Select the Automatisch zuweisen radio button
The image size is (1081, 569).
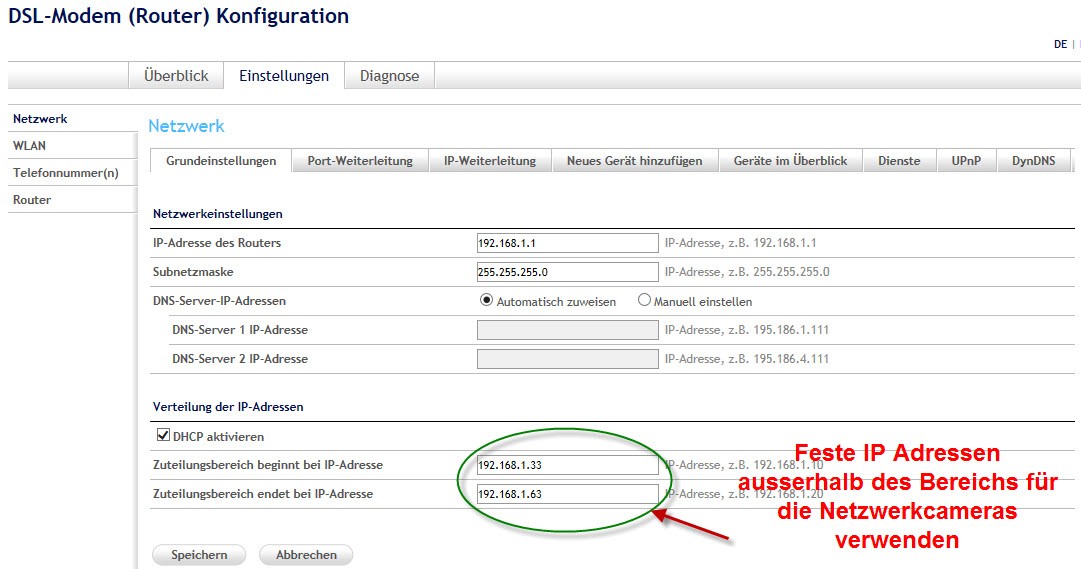coord(487,300)
